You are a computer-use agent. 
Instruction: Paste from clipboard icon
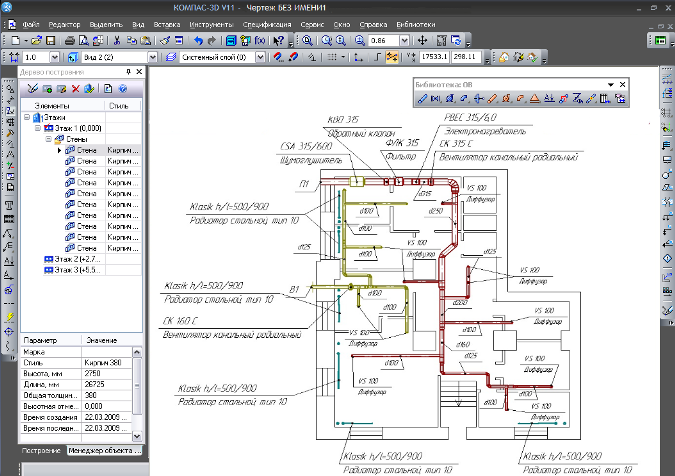pyautogui.click(x=146, y=40)
